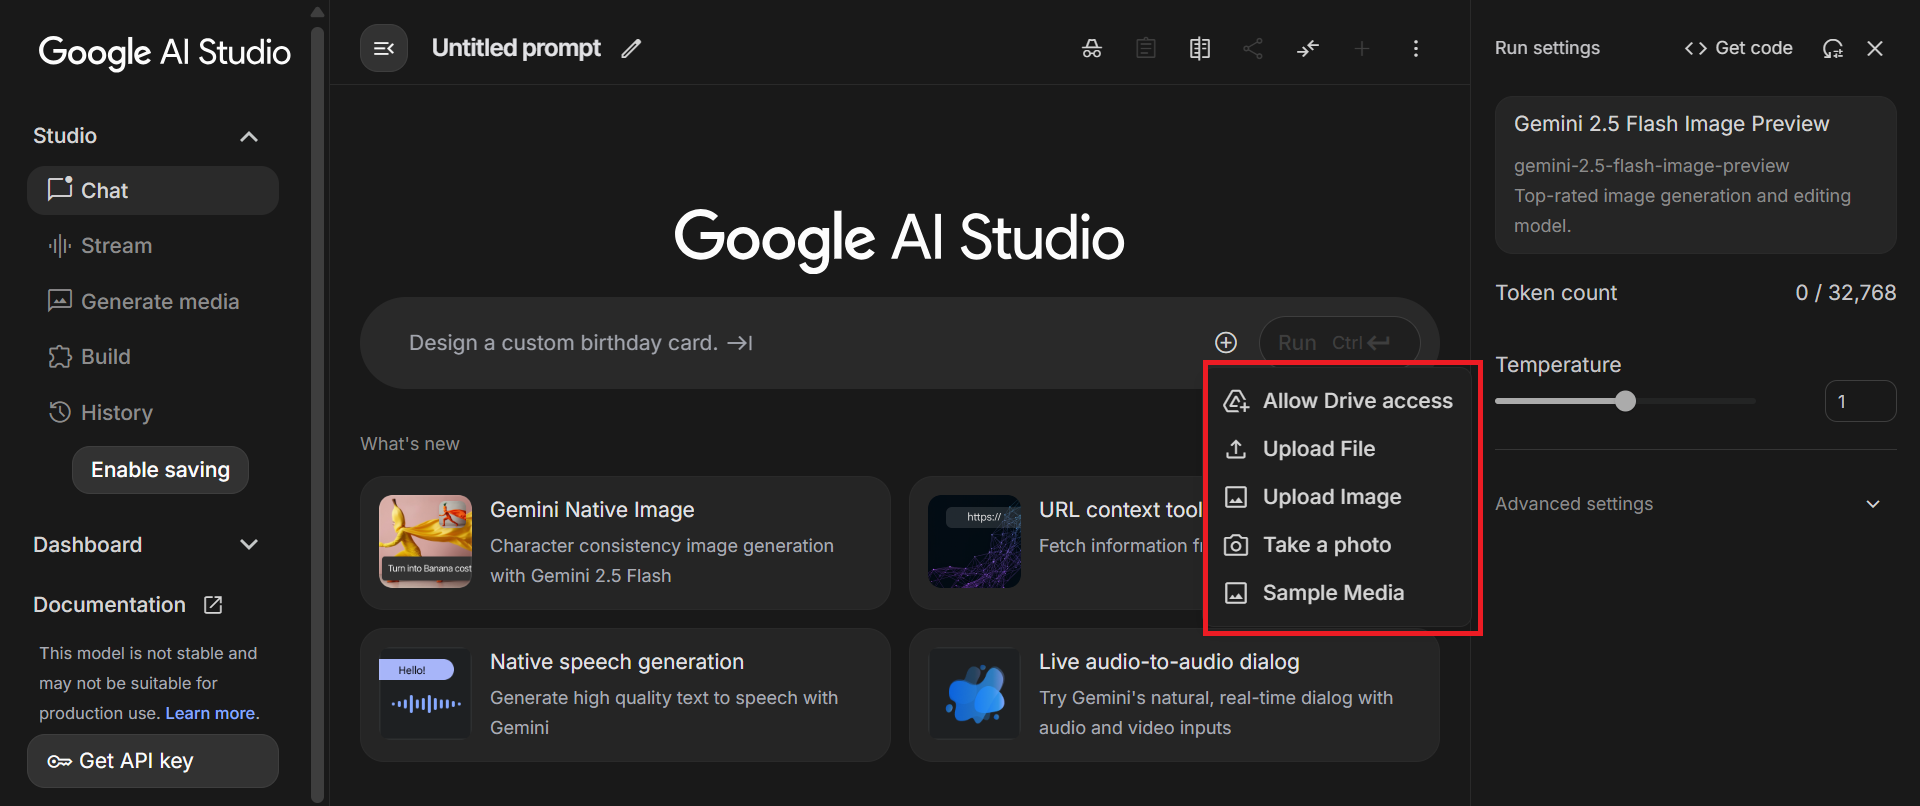Click the Dashboard section label
The image size is (1920, 806).
pos(88,545)
